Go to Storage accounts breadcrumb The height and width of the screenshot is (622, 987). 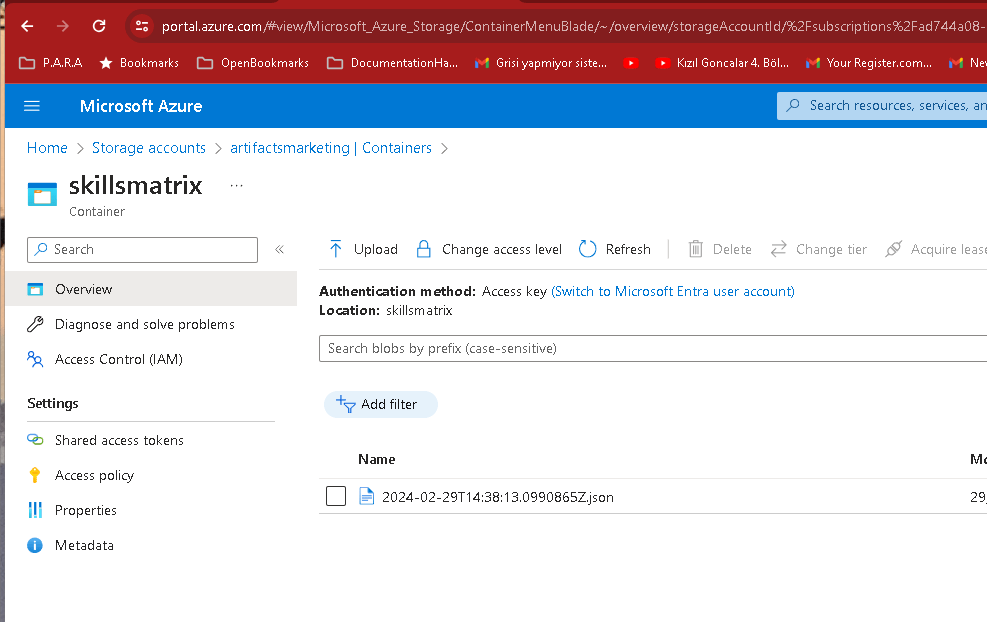149,148
